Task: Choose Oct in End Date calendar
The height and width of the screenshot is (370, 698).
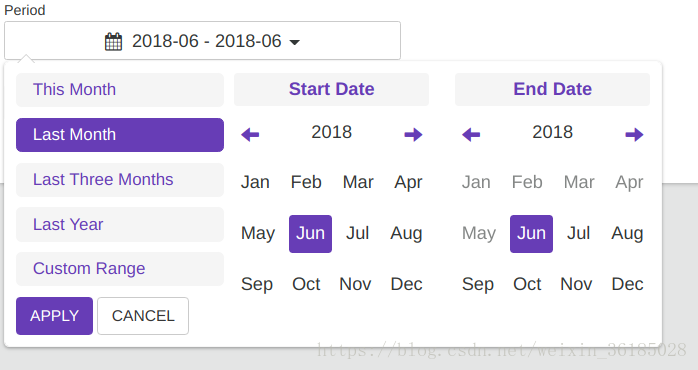Action: tap(527, 284)
